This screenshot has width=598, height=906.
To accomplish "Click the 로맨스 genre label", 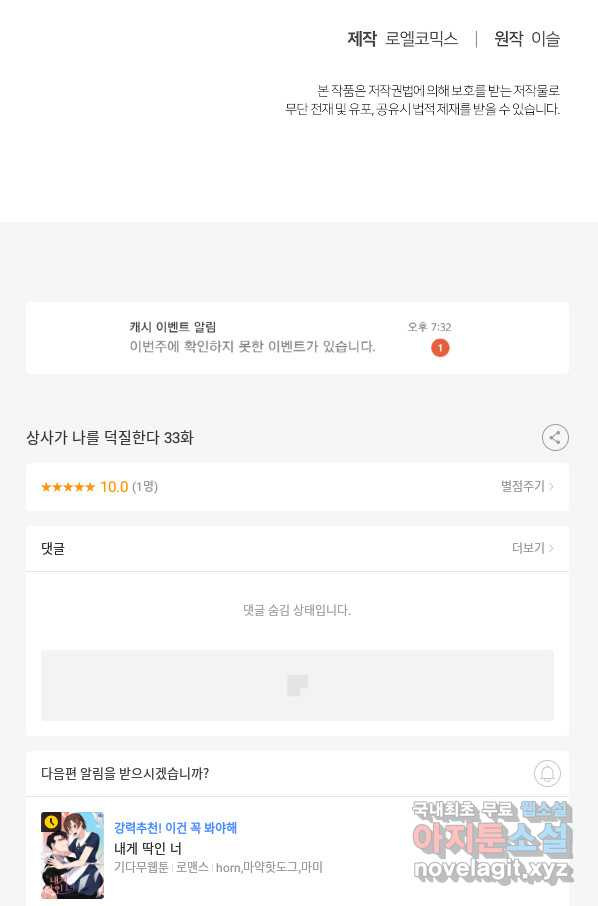I will [x=192, y=867].
